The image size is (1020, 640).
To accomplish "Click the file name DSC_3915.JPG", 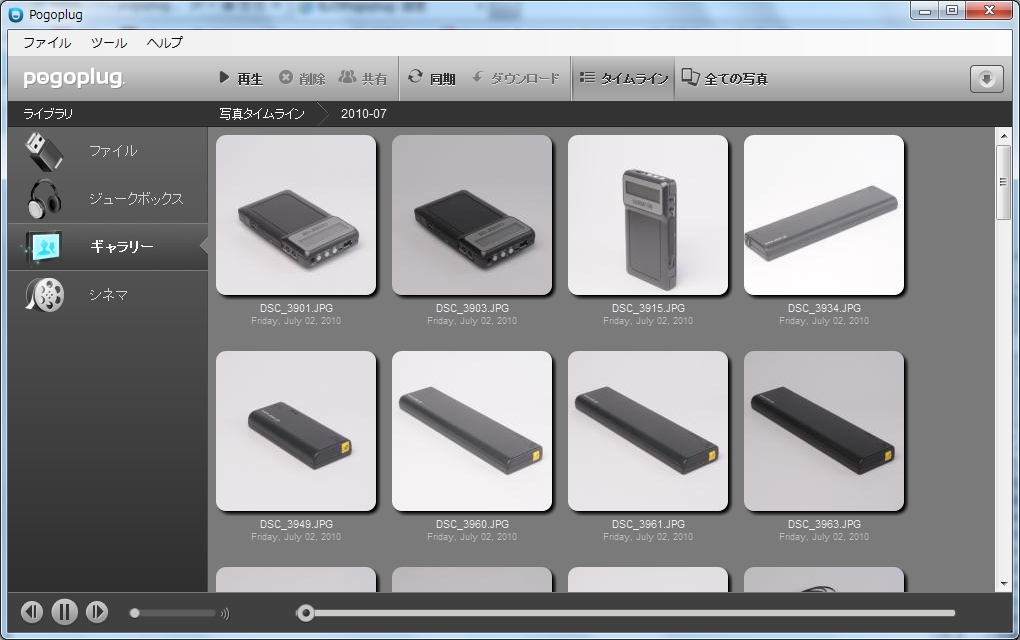I will tap(648, 308).
